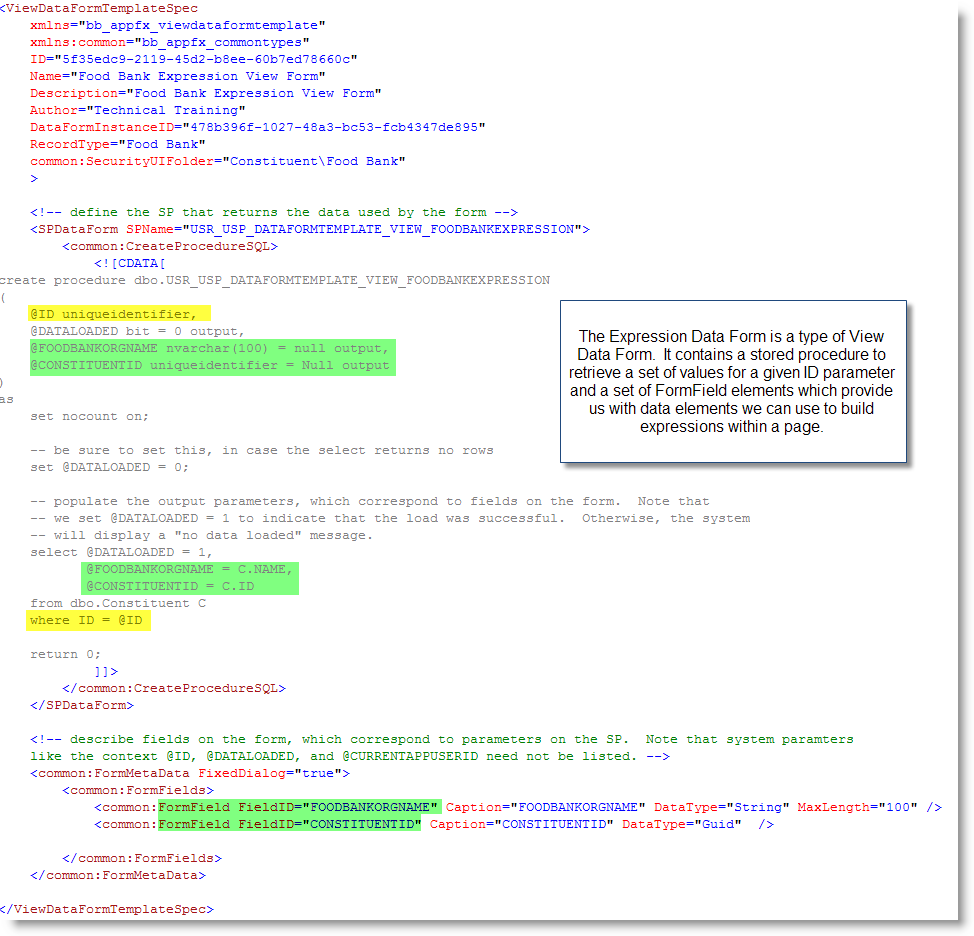
Task: Click the closing </common:FormFields> tag
Action: tap(142, 858)
